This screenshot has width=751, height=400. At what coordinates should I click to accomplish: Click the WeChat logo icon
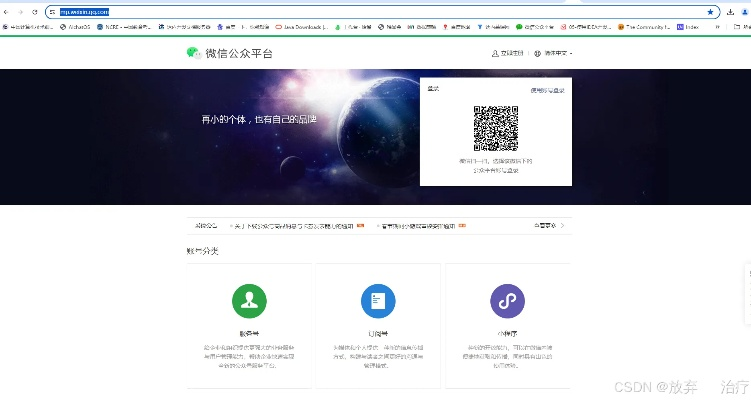point(194,53)
